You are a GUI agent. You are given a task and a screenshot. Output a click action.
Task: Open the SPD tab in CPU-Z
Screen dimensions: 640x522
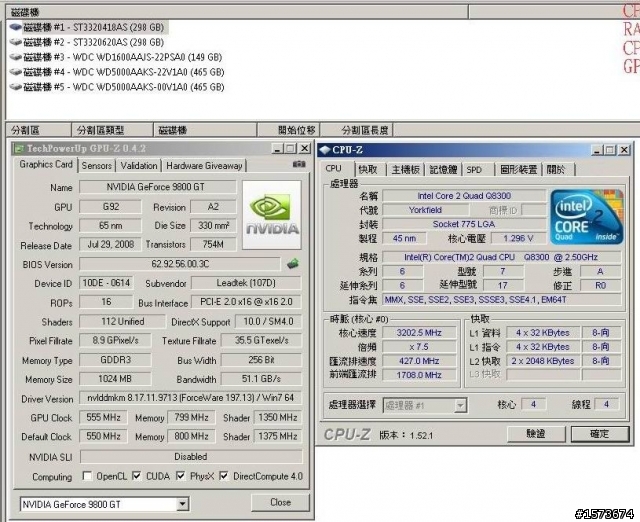coord(474,170)
